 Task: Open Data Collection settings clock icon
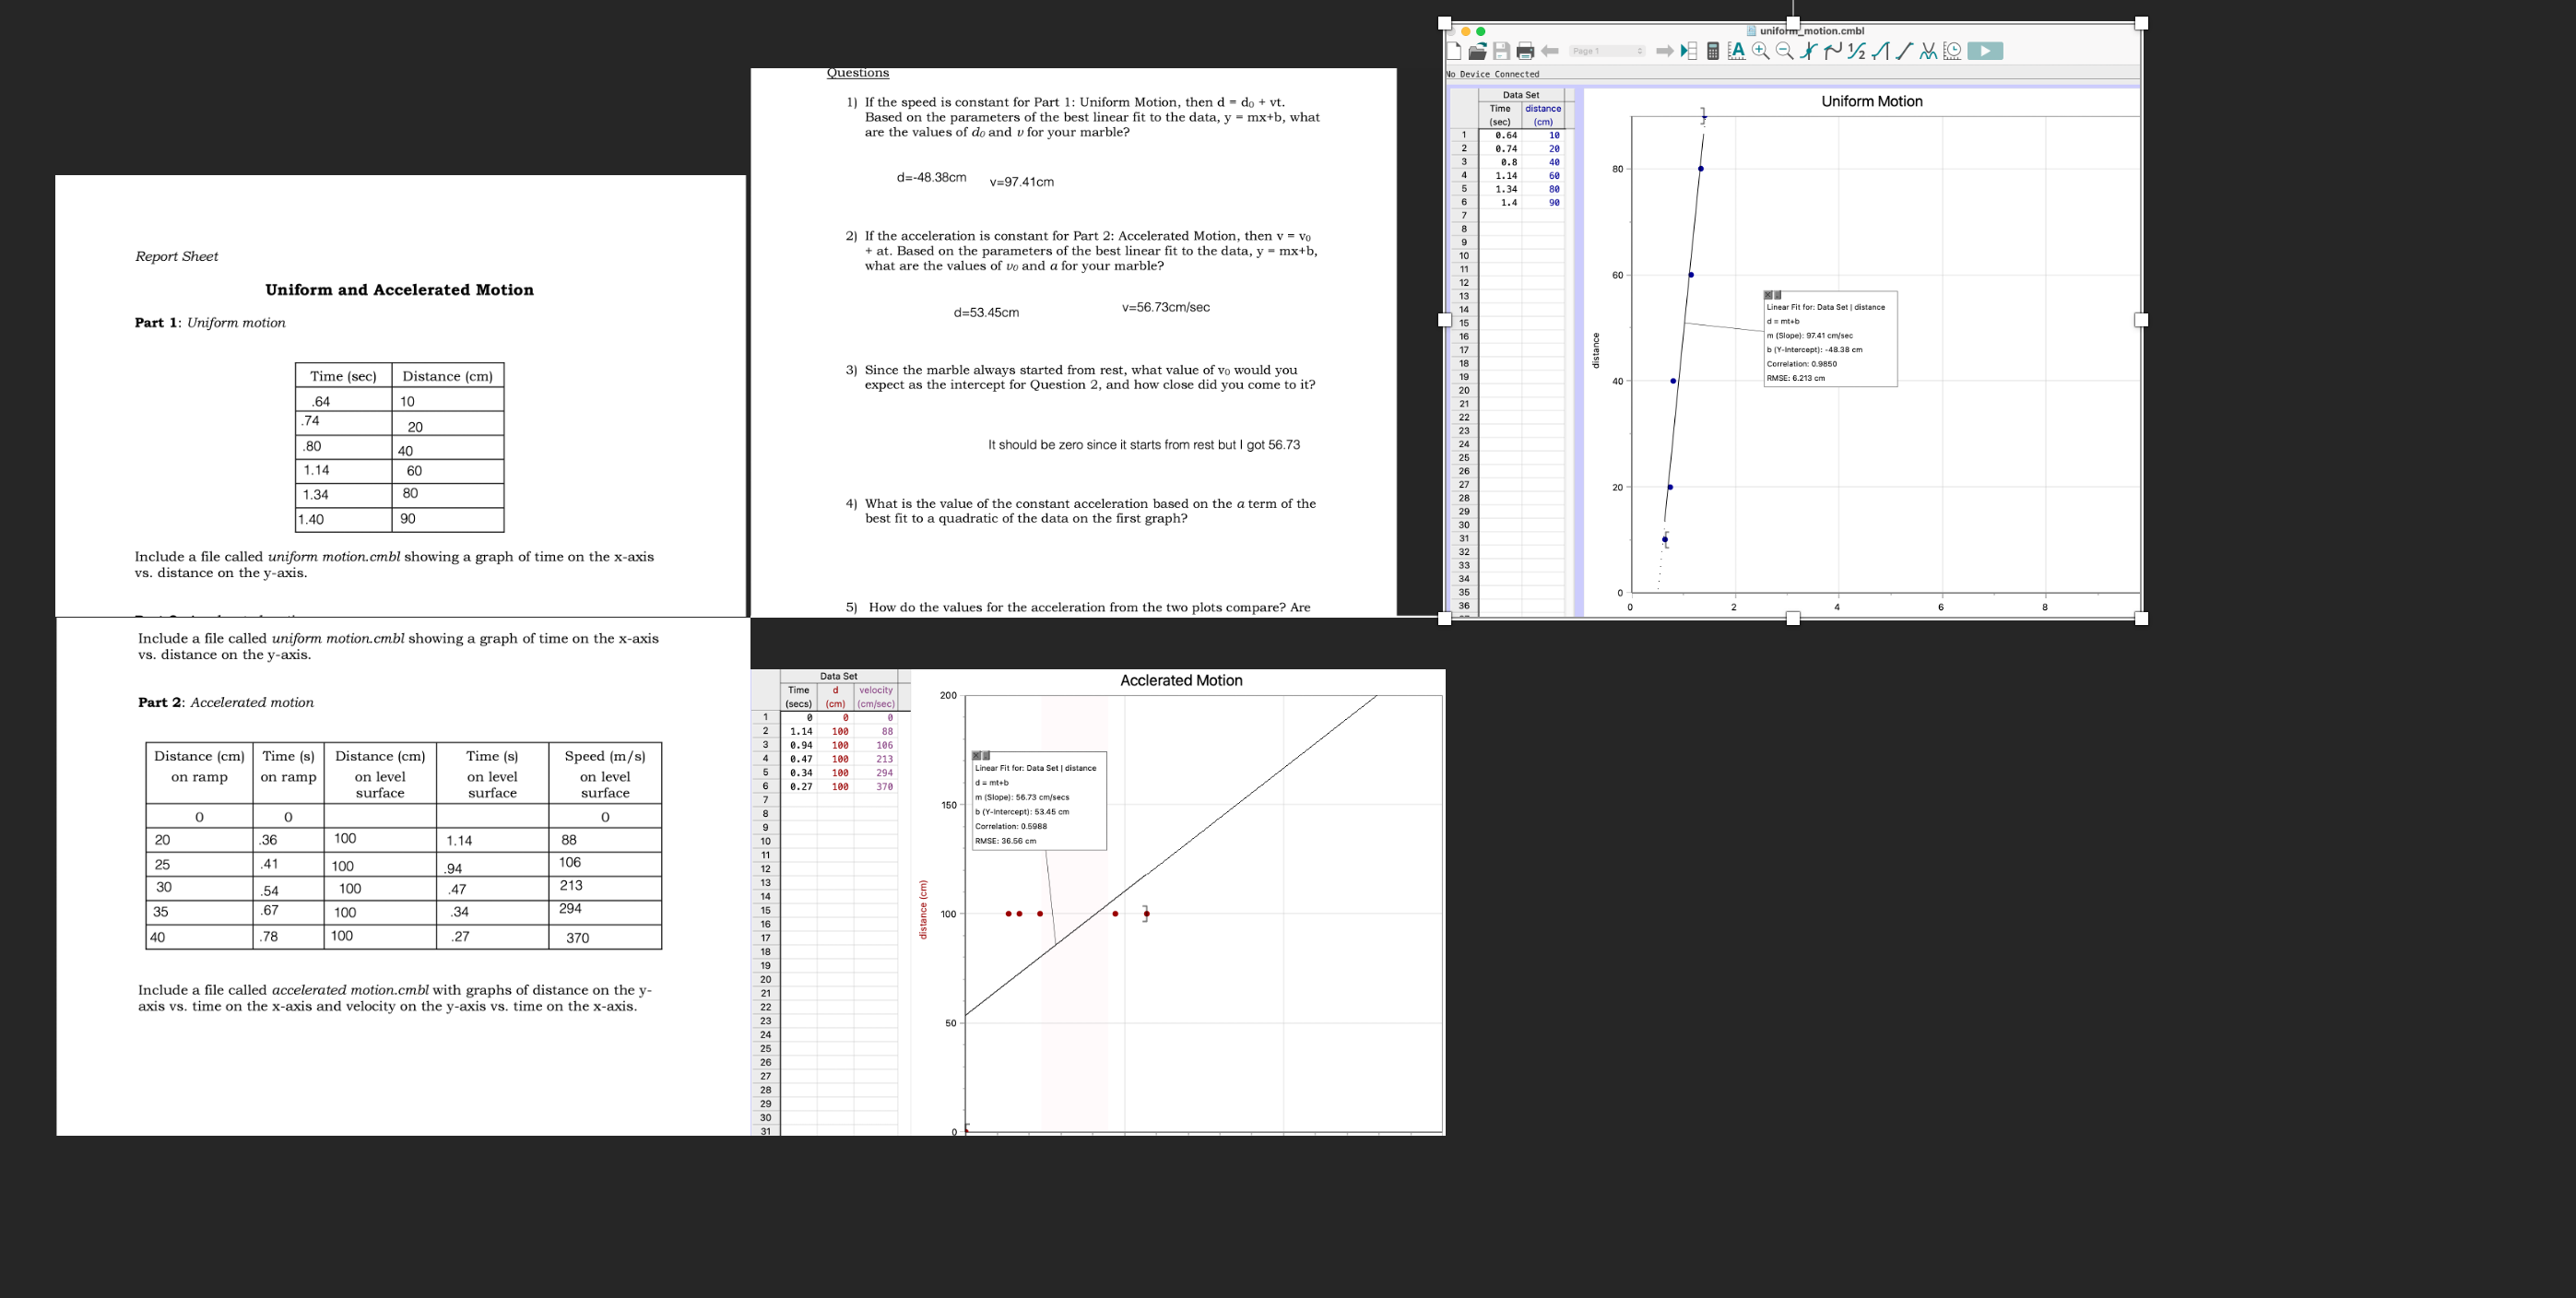tap(1952, 51)
